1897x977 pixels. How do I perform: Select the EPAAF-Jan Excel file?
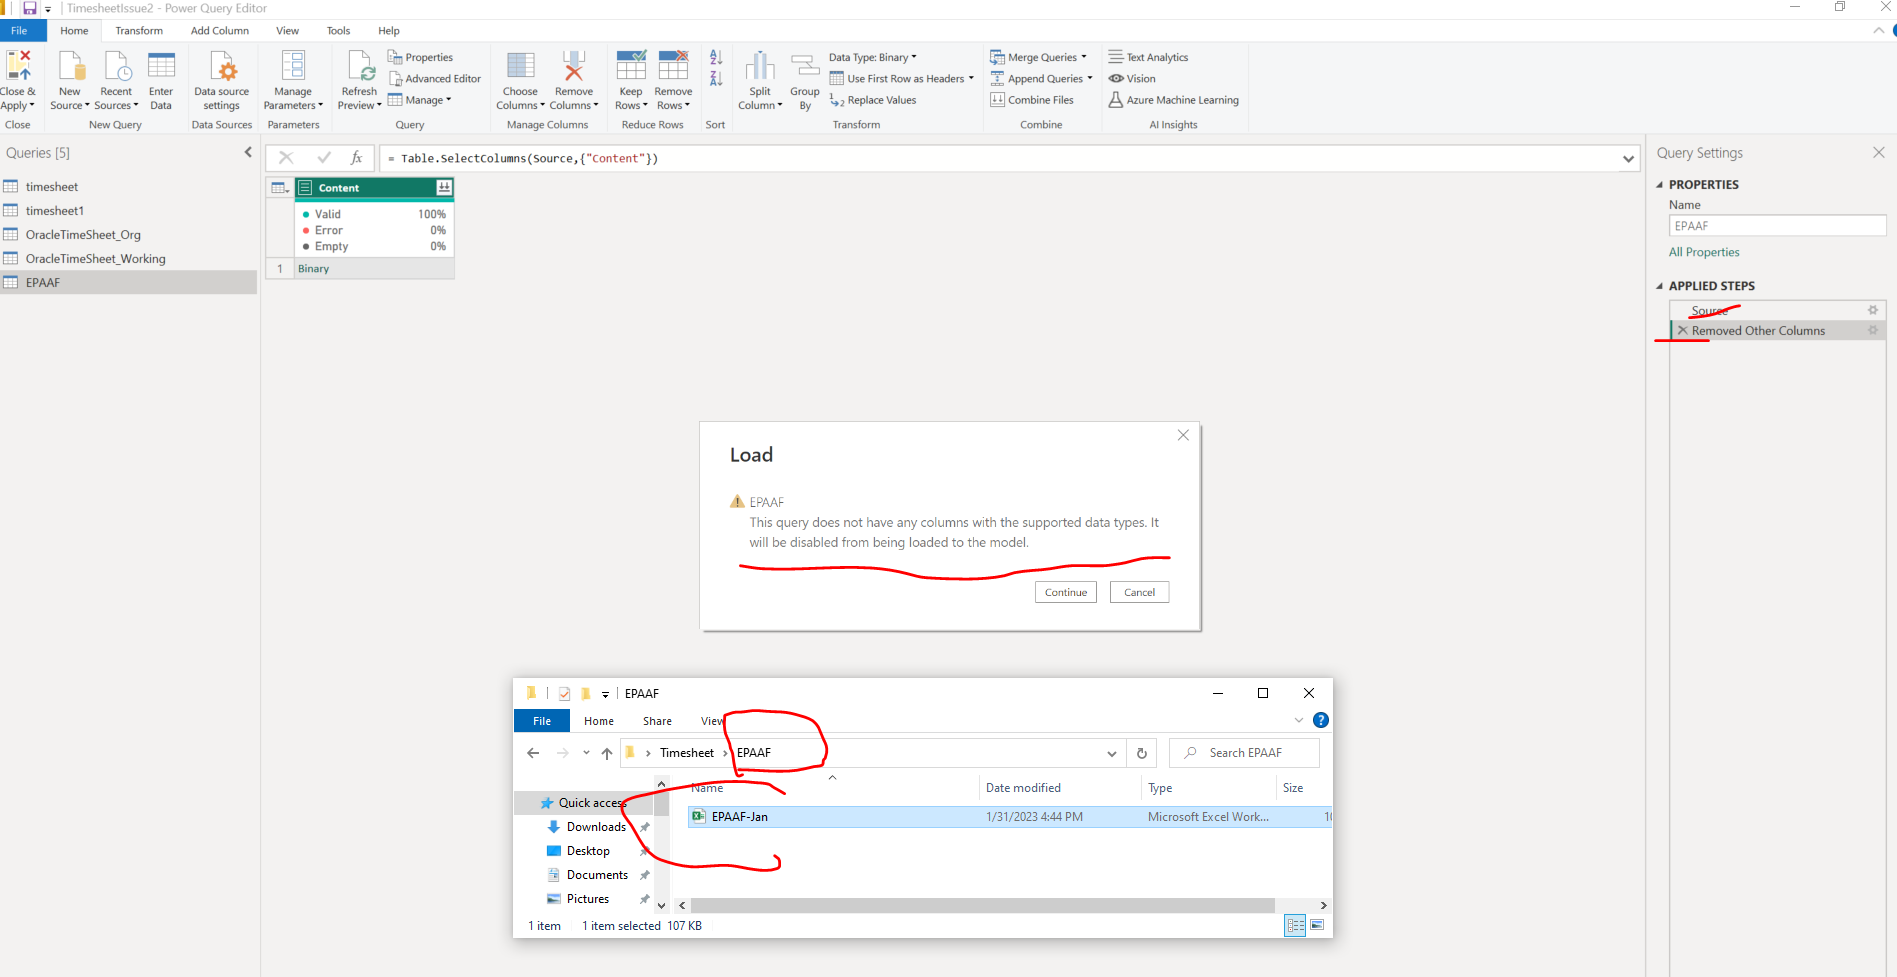(x=1010, y=817)
